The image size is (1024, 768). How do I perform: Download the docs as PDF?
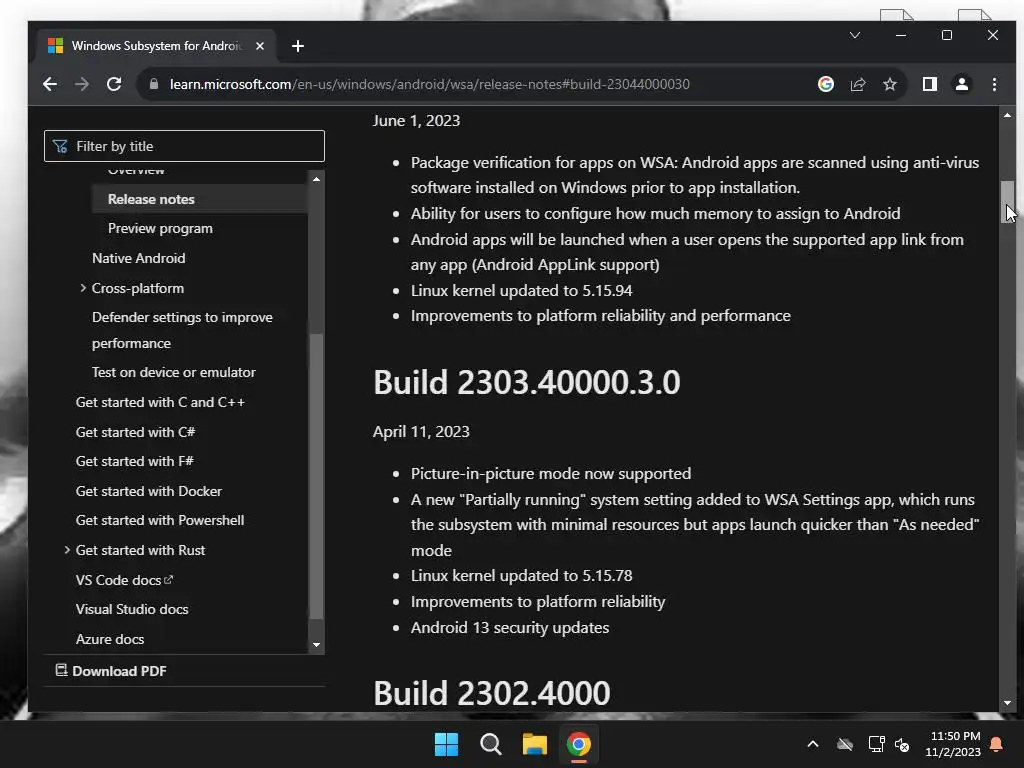[111, 671]
